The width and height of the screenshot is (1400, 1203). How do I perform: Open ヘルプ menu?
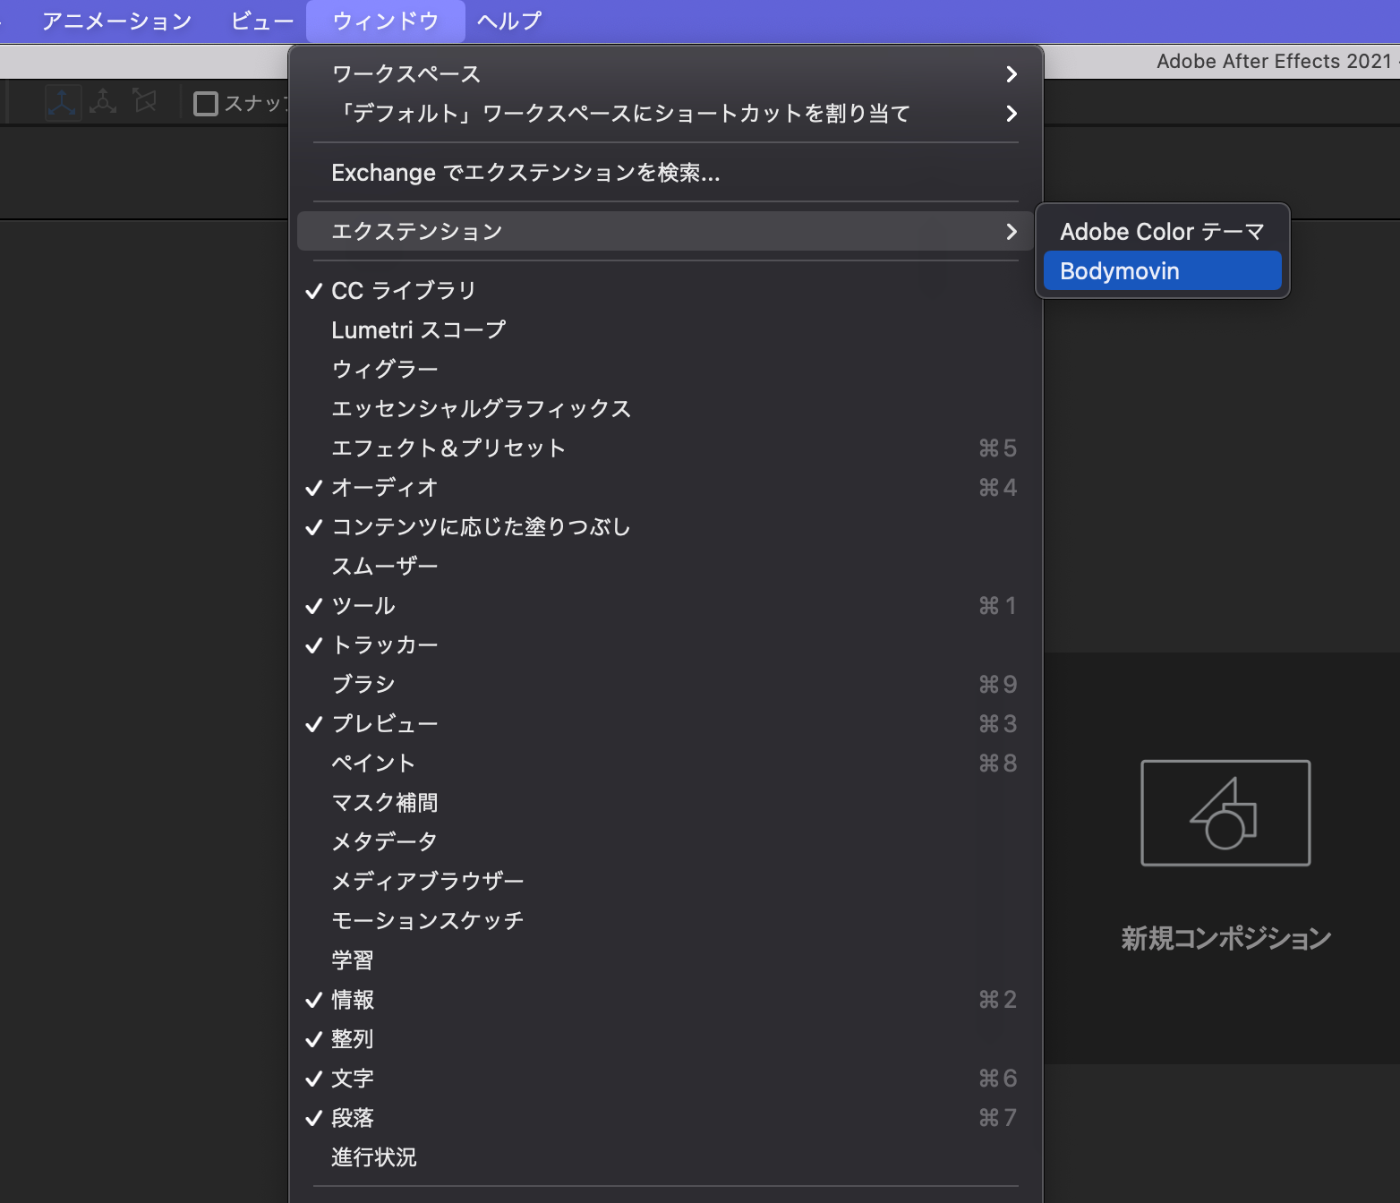tap(509, 21)
